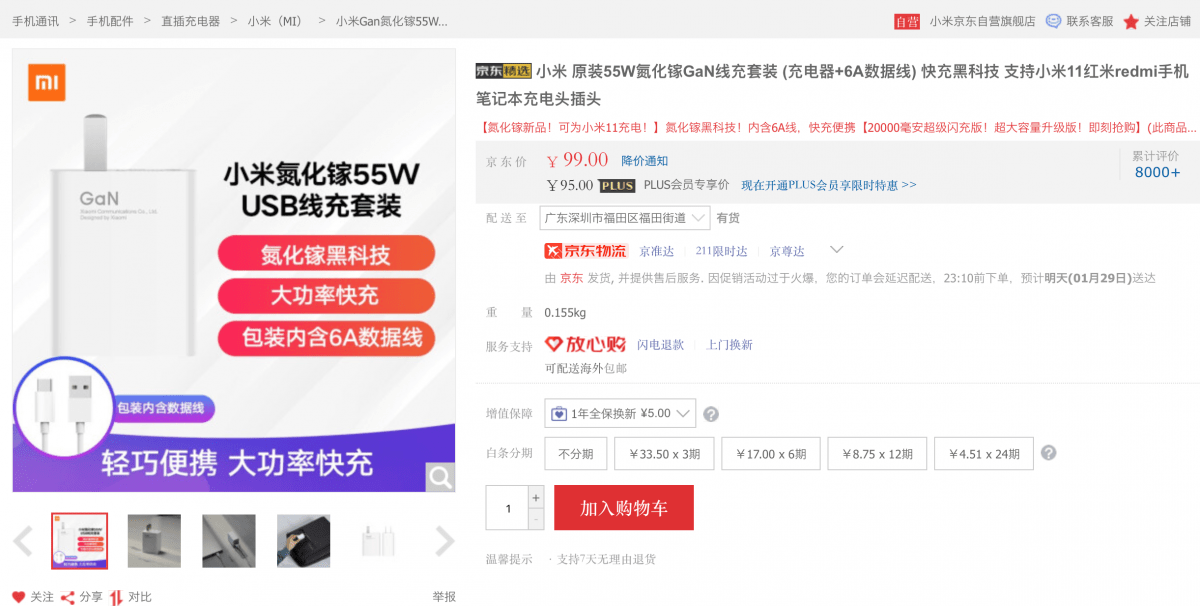Click the heart 关注 favorite icon
Image resolution: width=1200 pixels, height=606 pixels.
(x=19, y=597)
